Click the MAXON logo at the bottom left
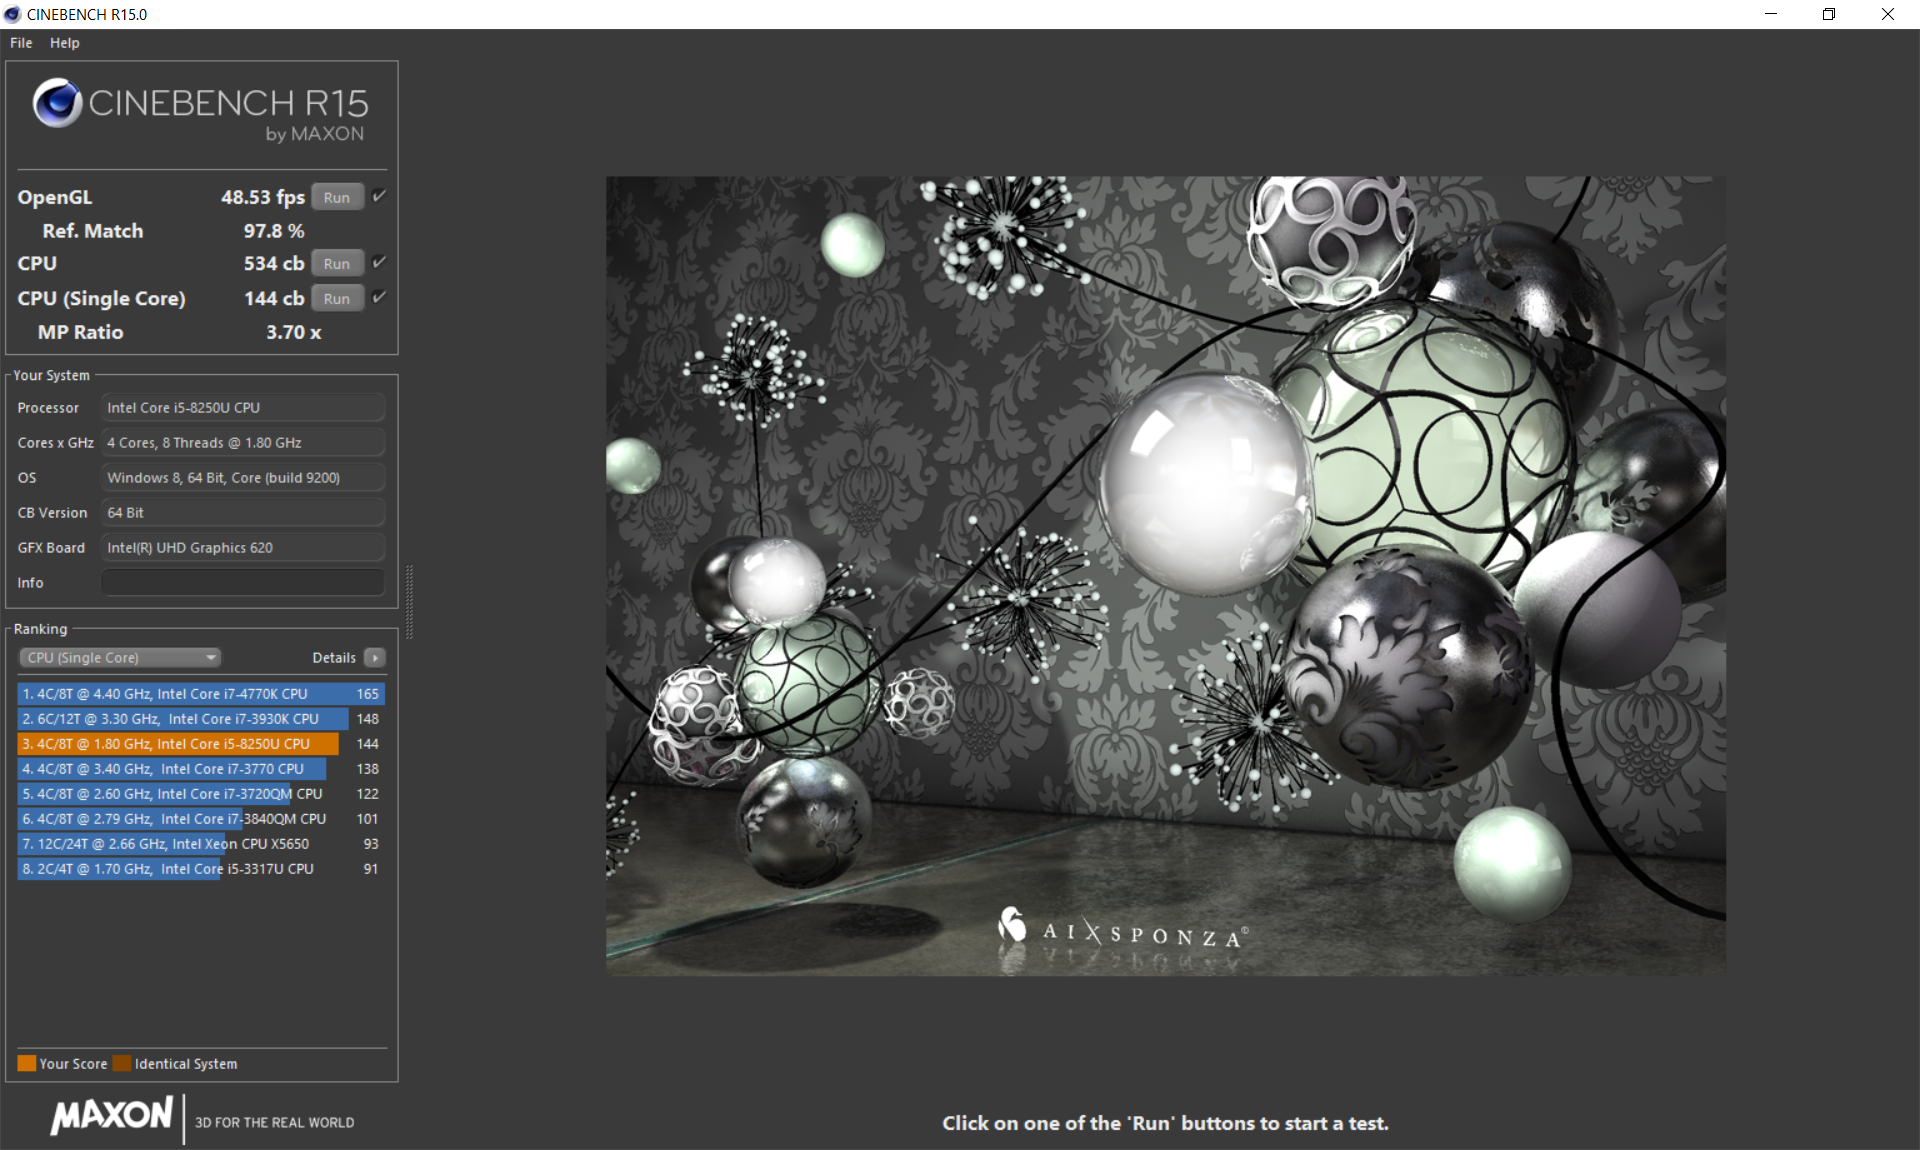The height and width of the screenshot is (1150, 1920). [112, 1115]
